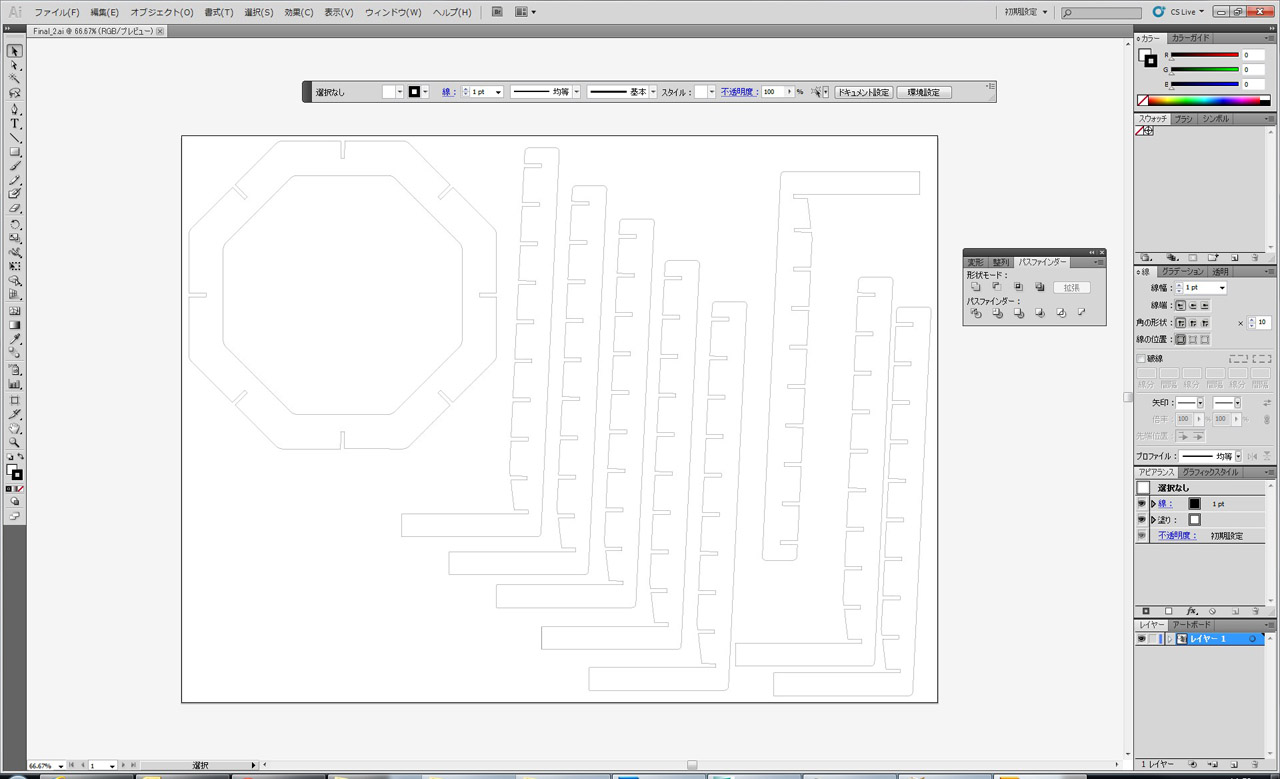Screen dimensions: 1280x779
Task: Open the オブジェクト(O) menu
Action: coord(162,12)
